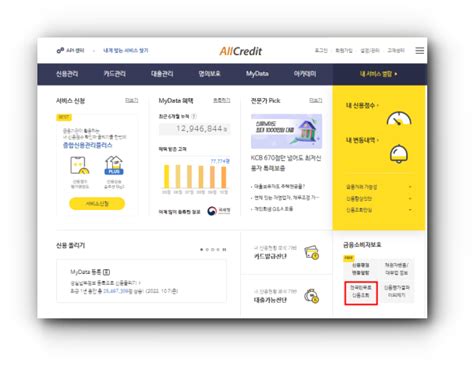This screenshot has height=365, width=474.
Task: Select the second carousel dot in 신용 올리기
Action: tap(207, 249)
